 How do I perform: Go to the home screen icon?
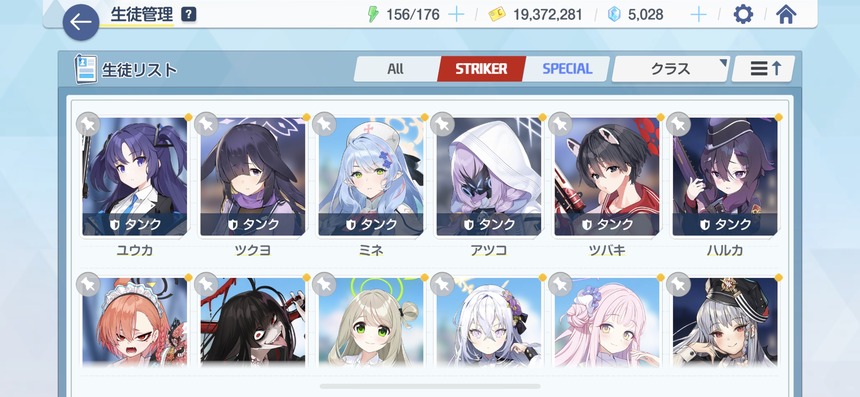pyautogui.click(x=786, y=14)
